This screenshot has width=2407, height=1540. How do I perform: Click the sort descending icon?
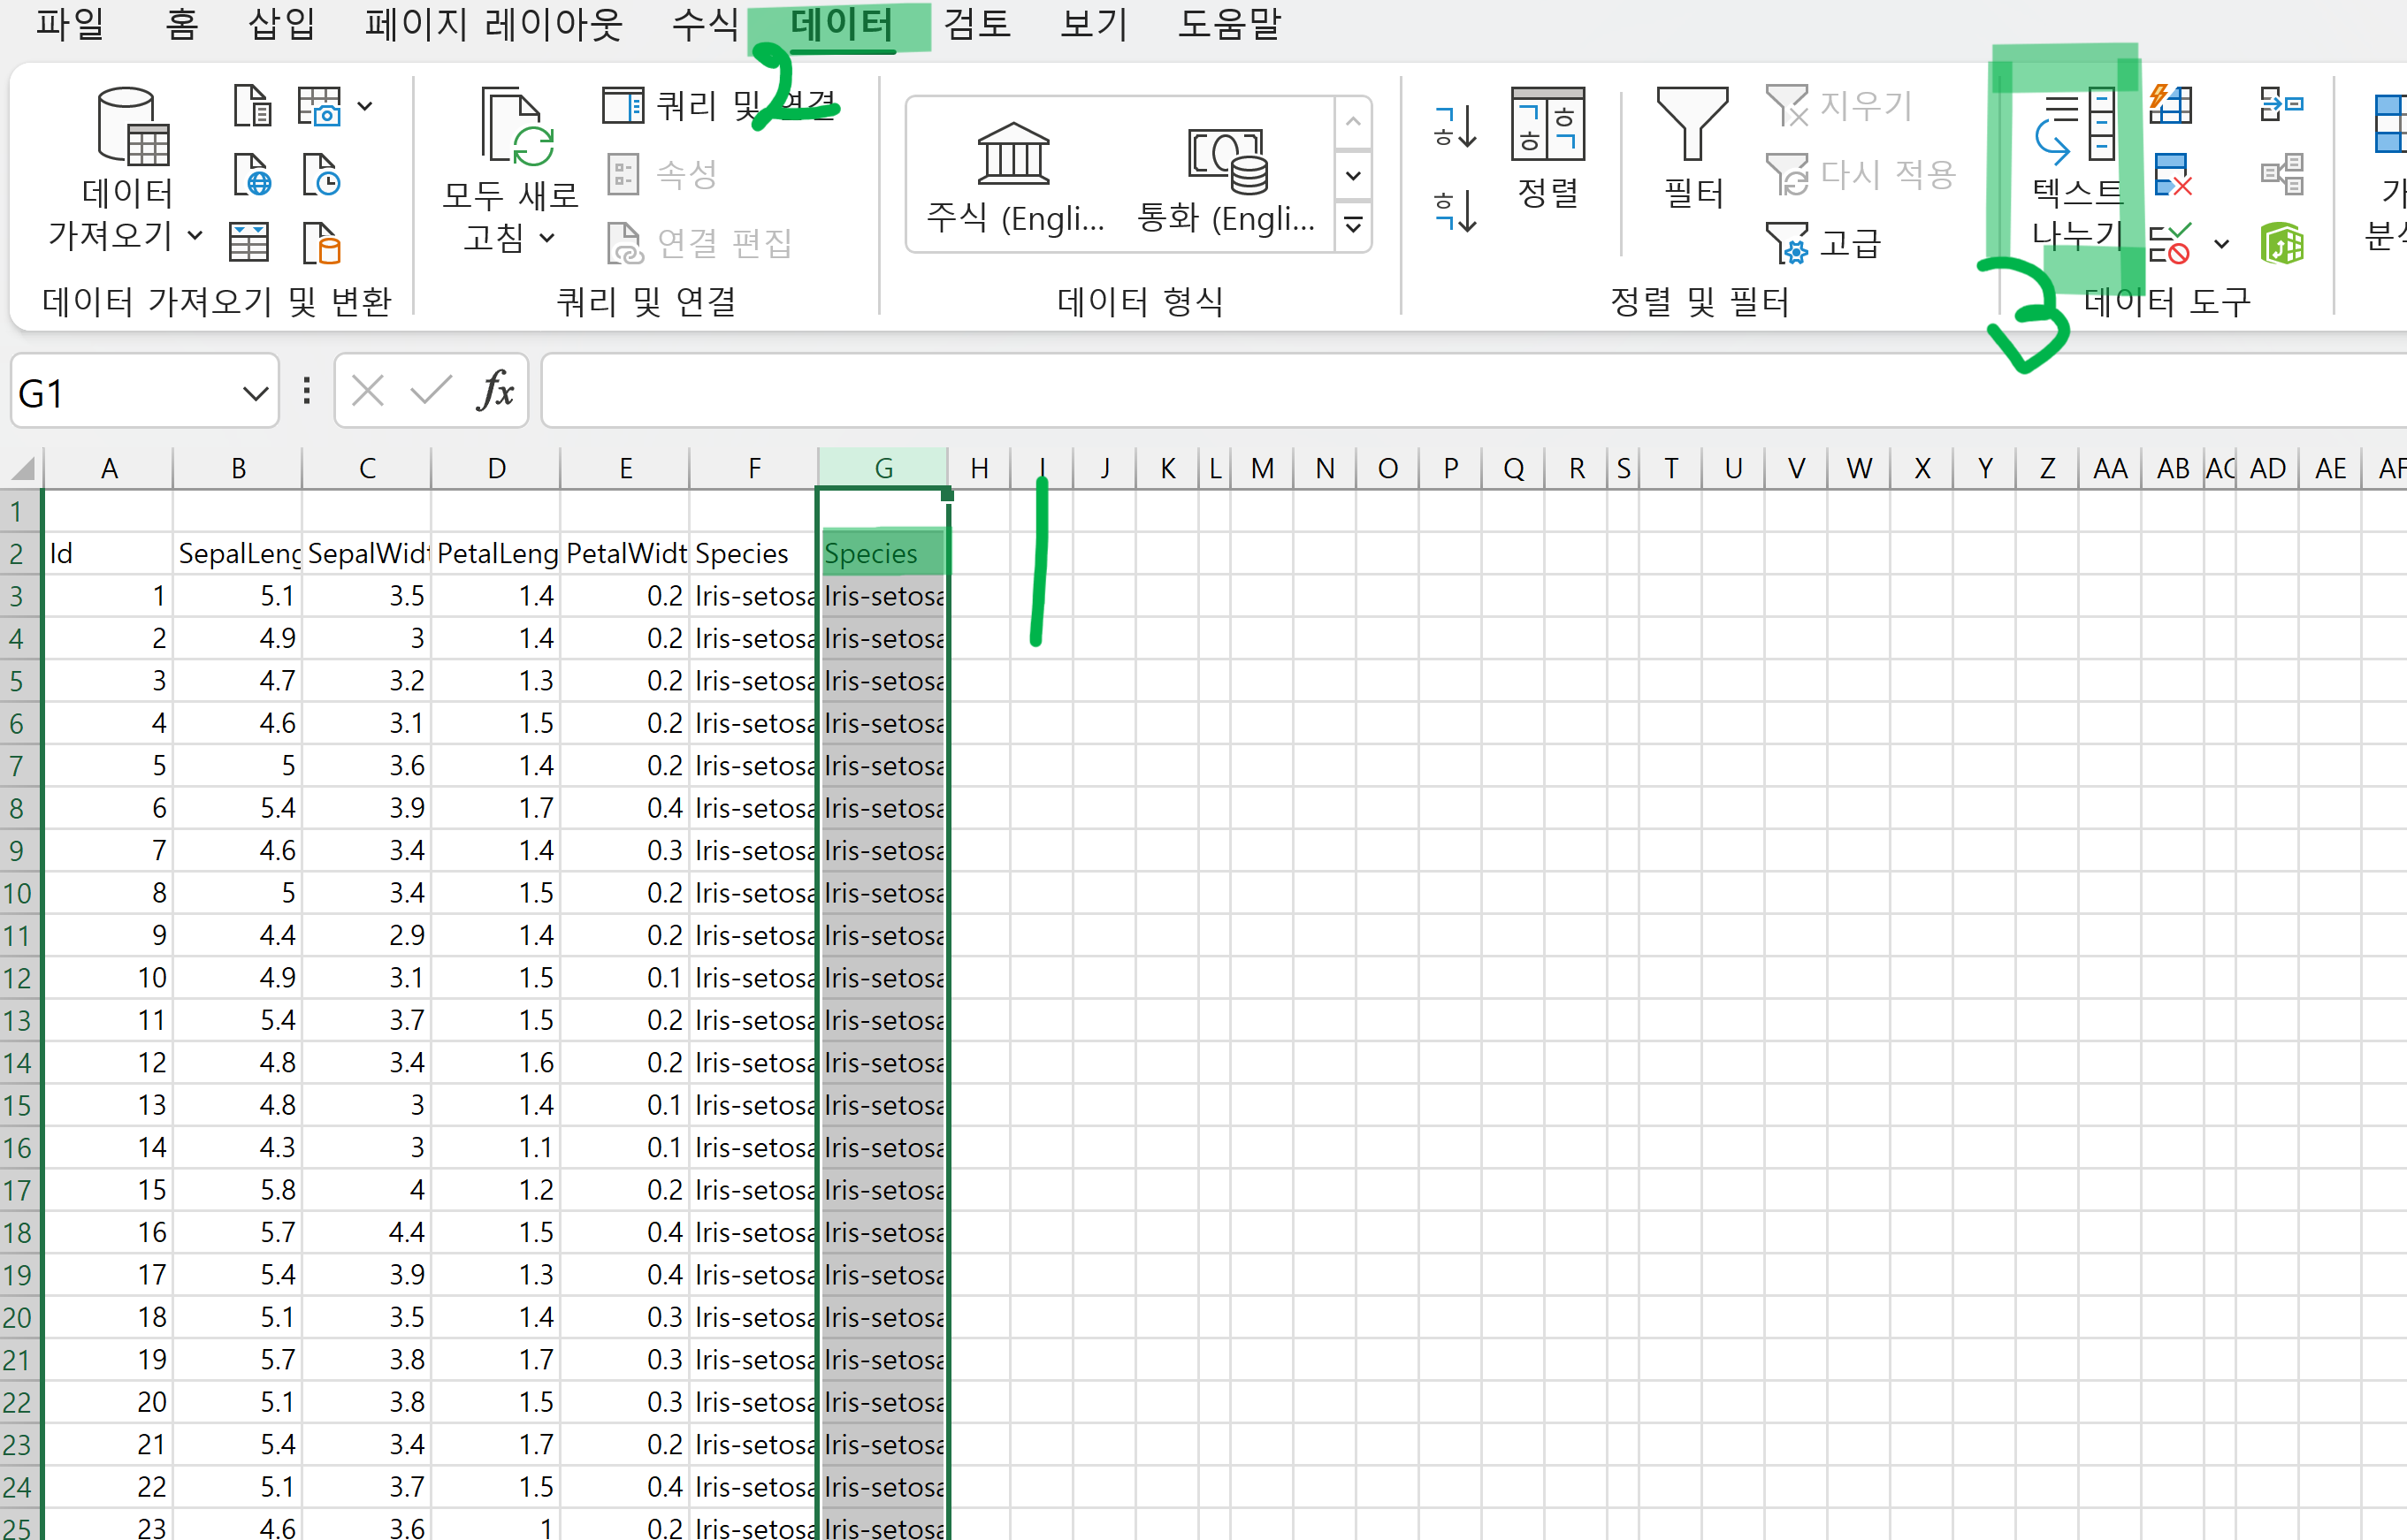1454,211
